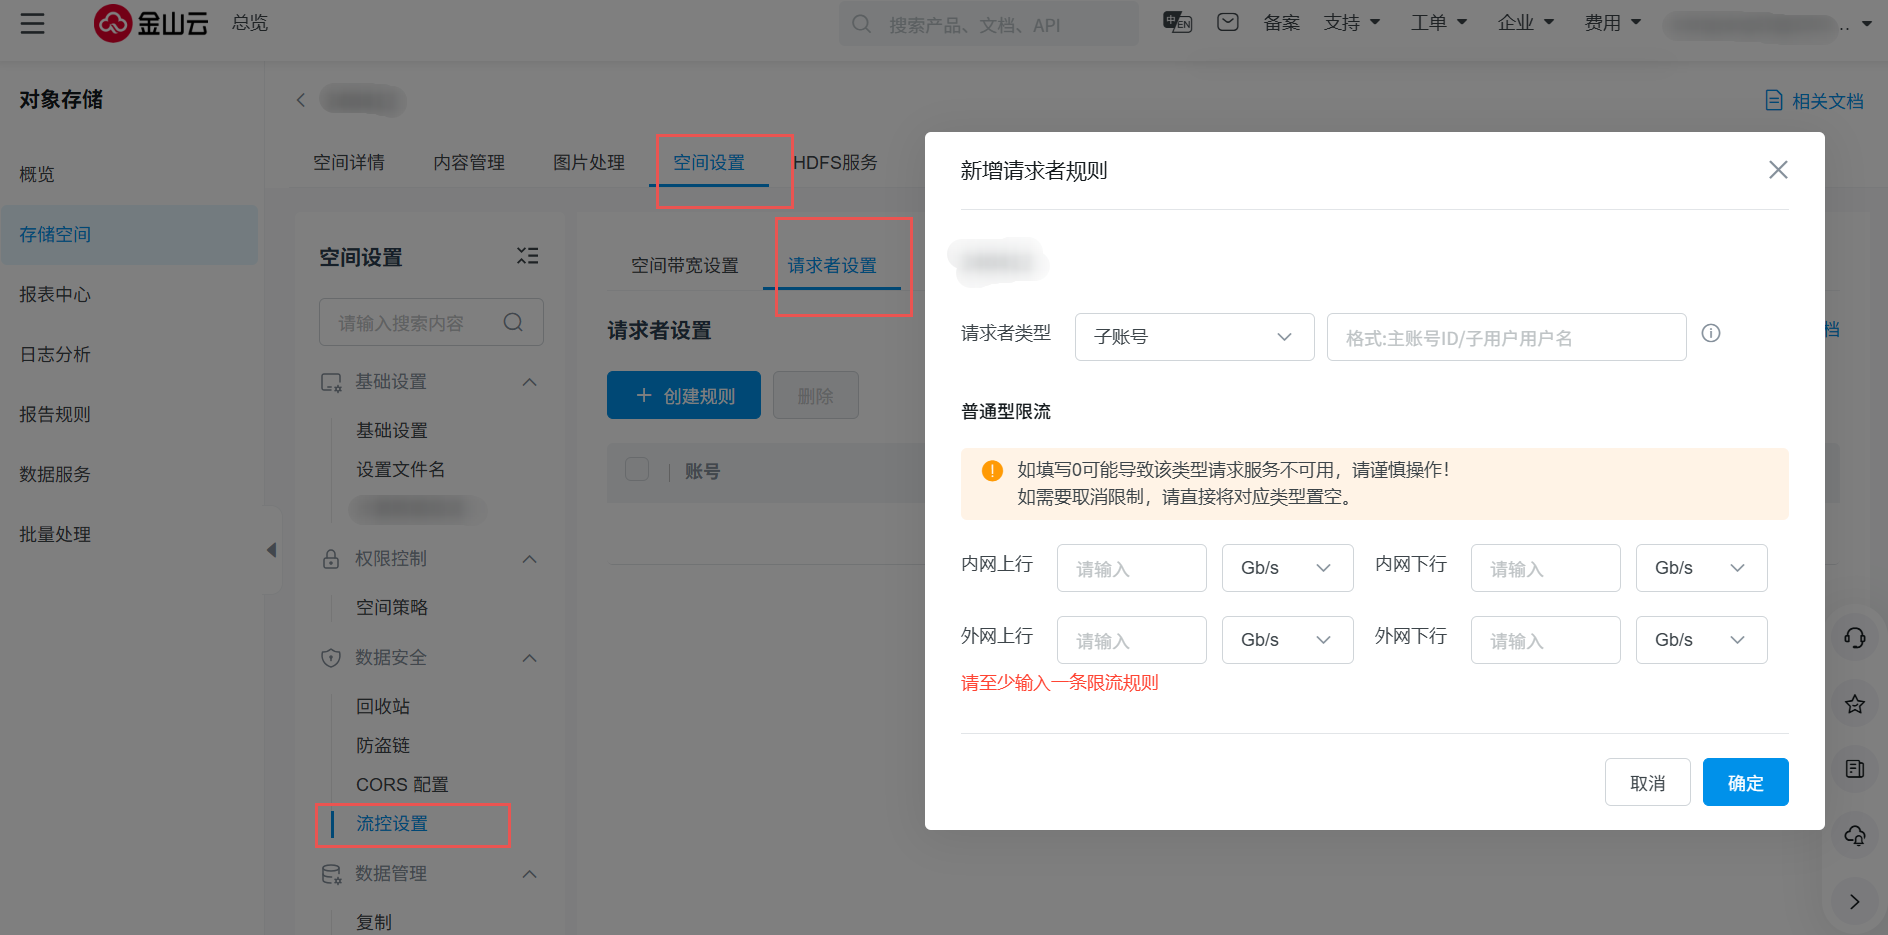Image resolution: width=1888 pixels, height=935 pixels.
Task: Click the back arrow beside bucket name
Action: coord(301,100)
